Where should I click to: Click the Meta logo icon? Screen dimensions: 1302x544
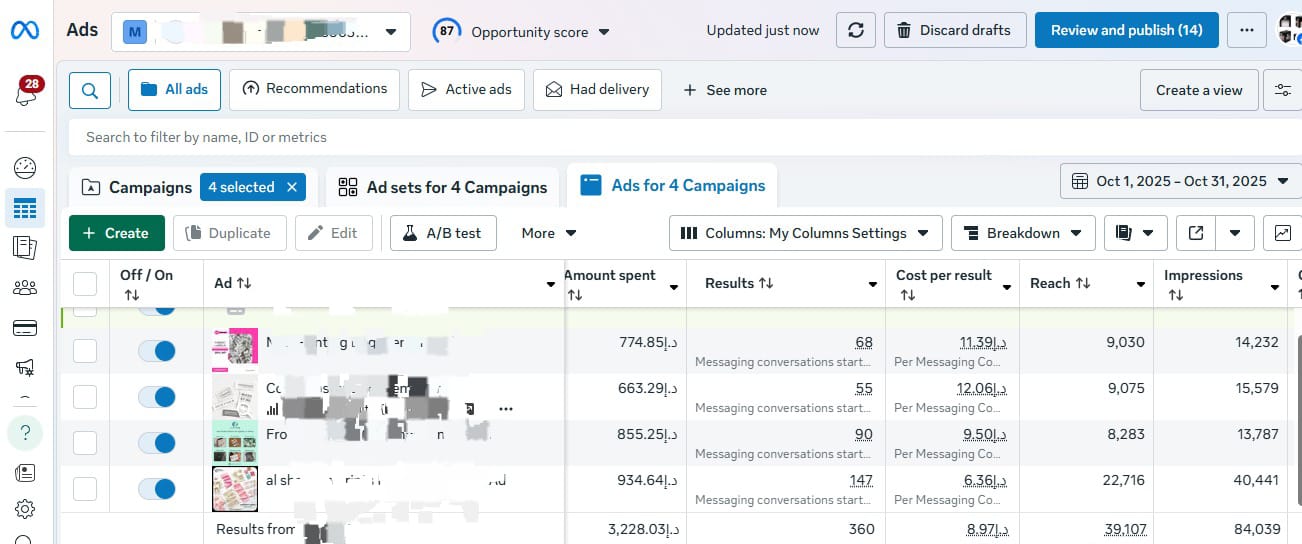[25, 31]
